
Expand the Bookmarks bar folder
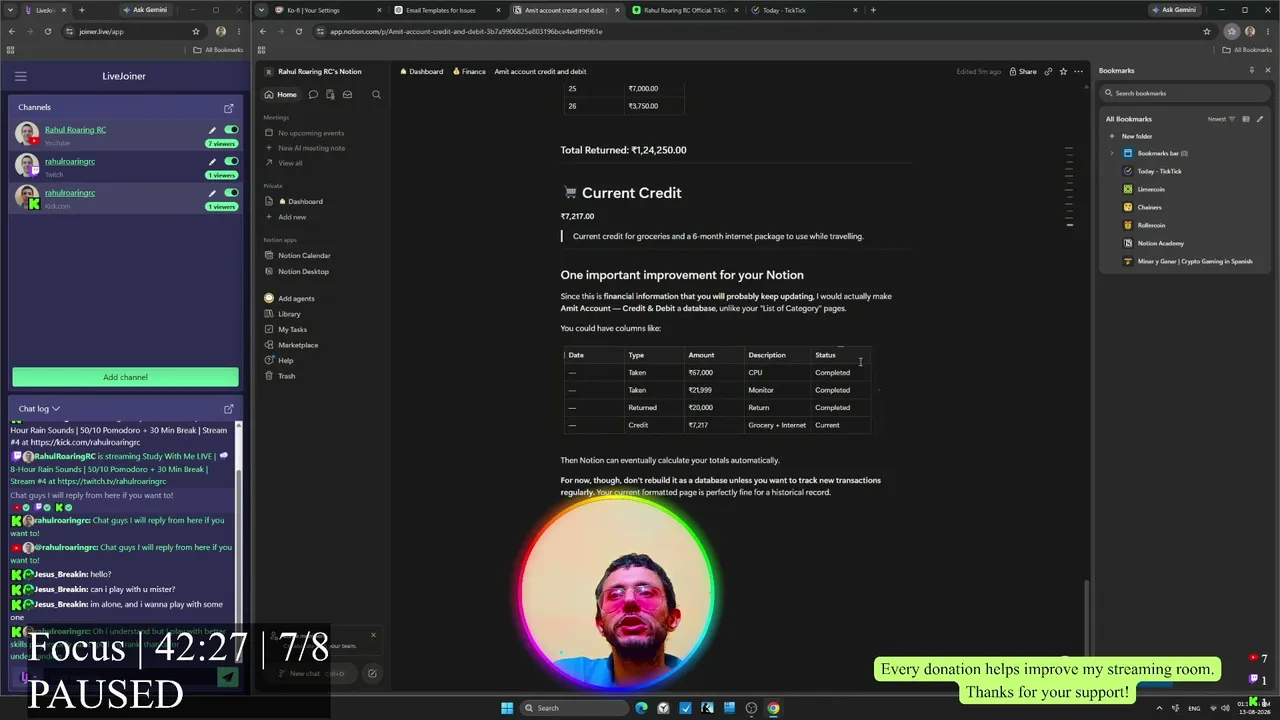1112,154
